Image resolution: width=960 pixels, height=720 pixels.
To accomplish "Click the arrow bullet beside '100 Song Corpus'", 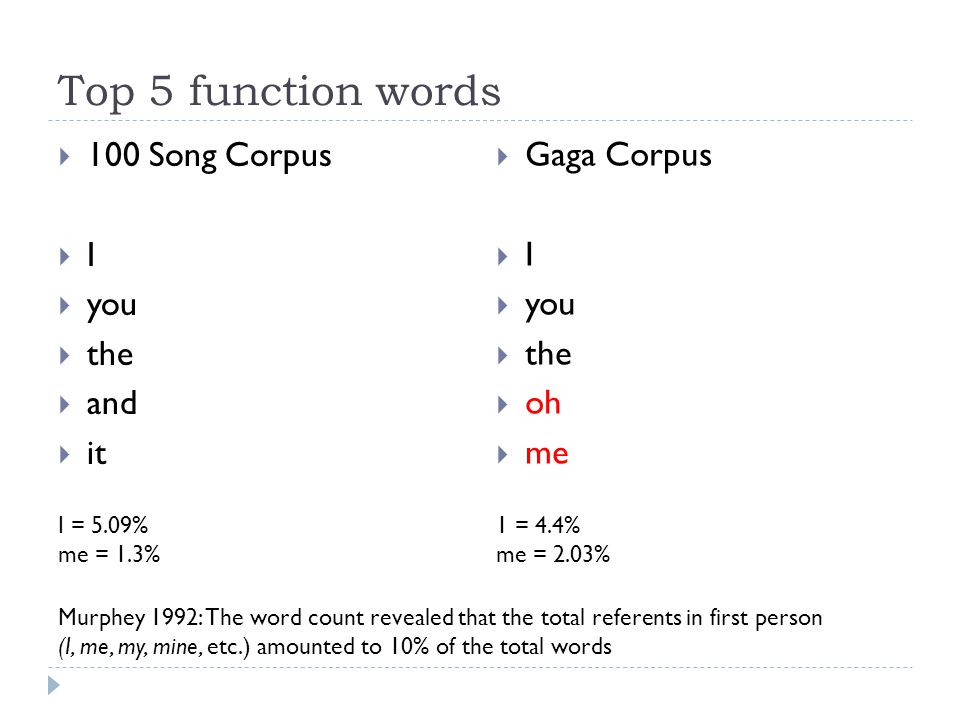I will (64, 157).
